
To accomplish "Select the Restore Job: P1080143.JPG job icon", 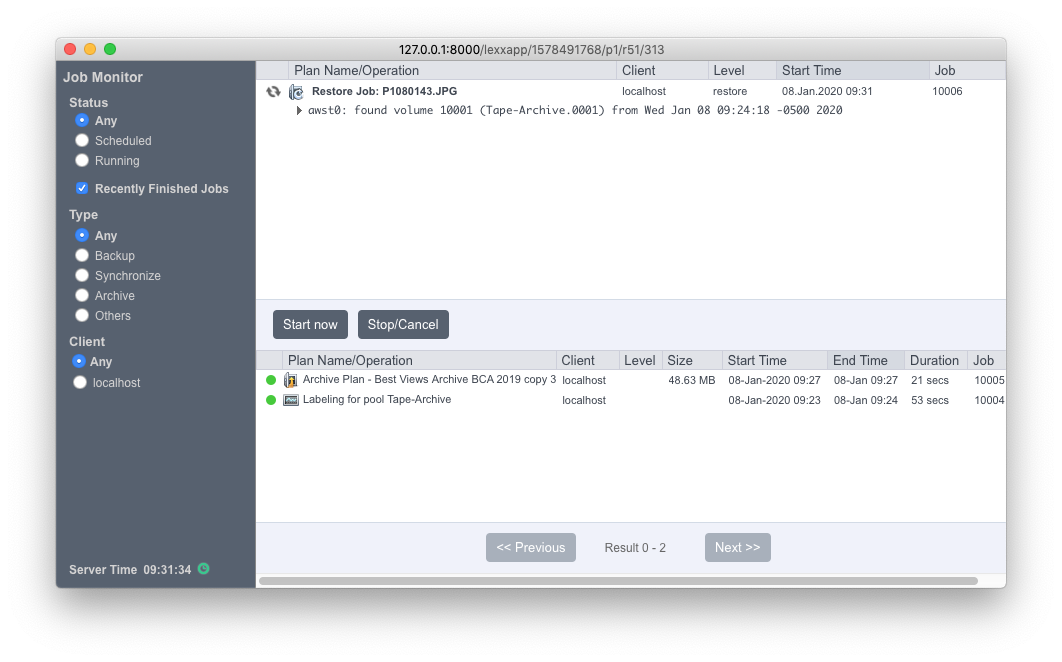I will coord(294,90).
